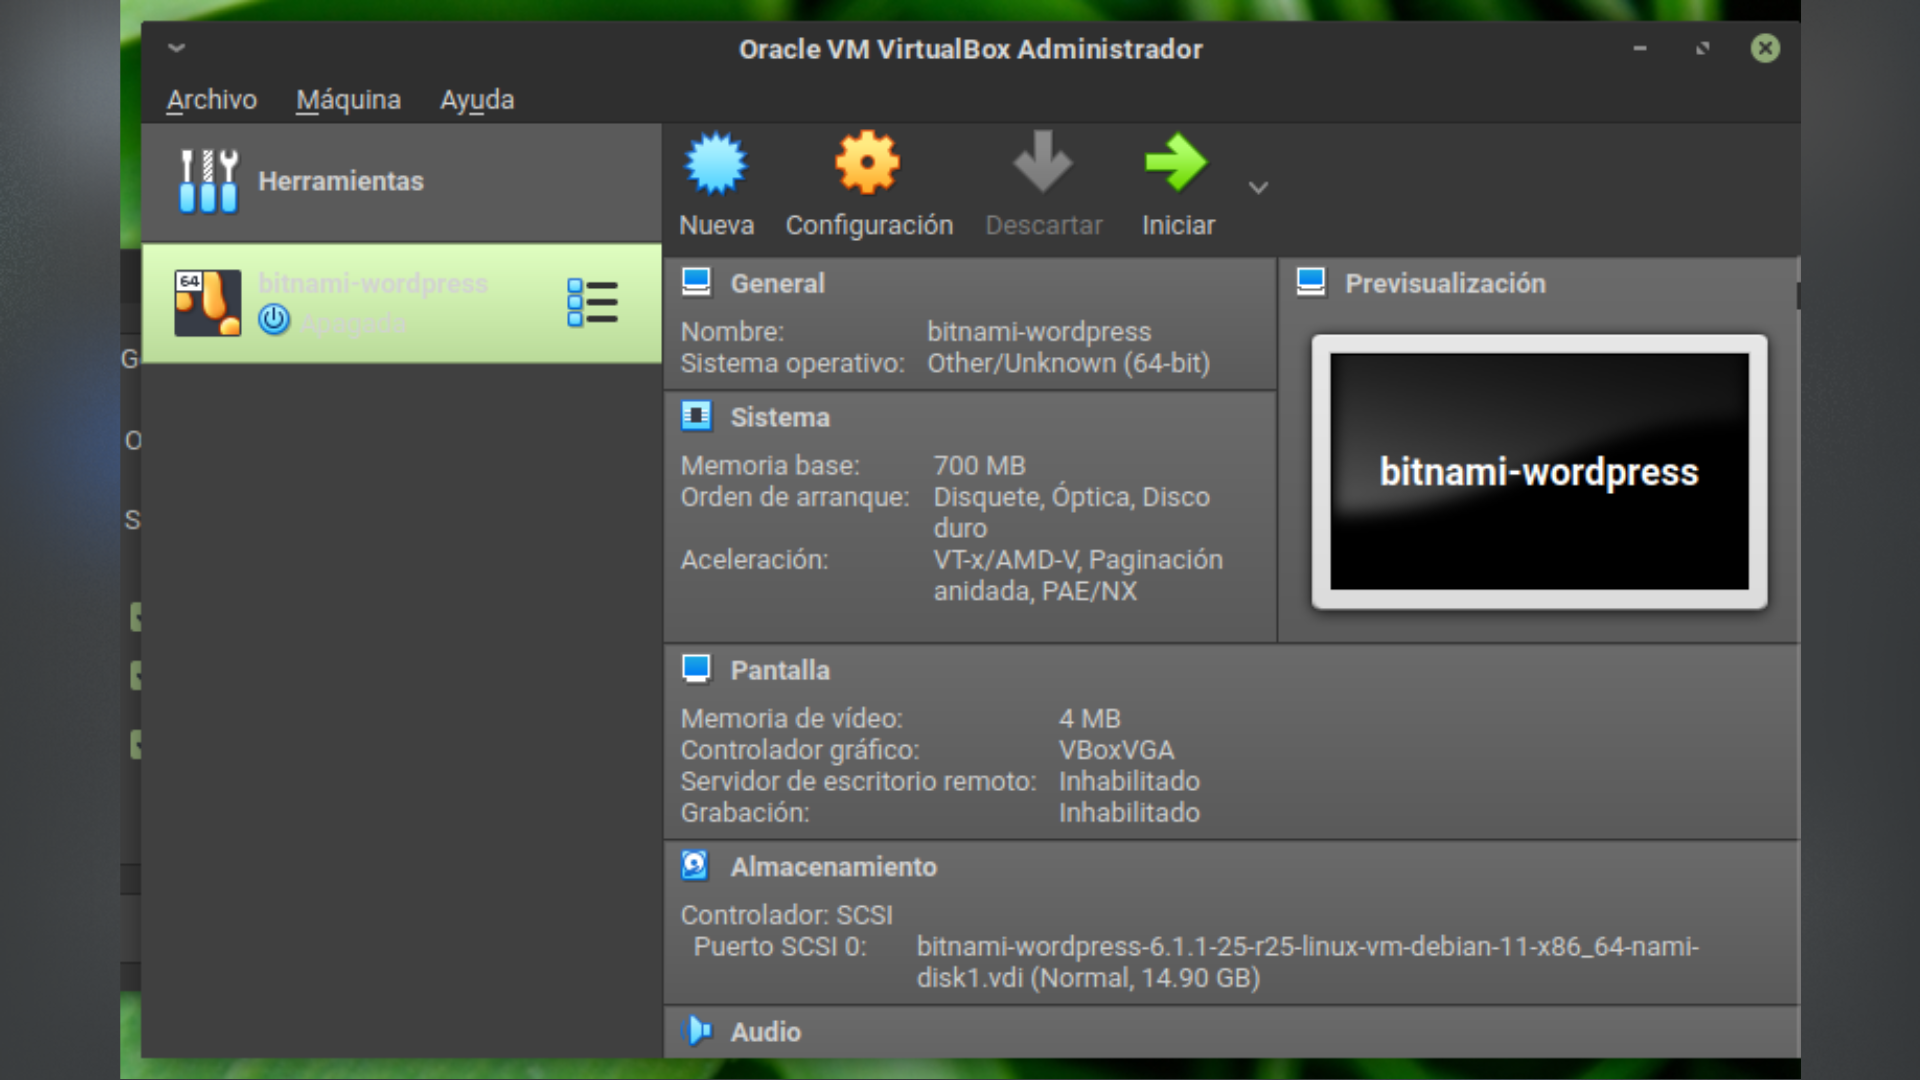
Task: Click the Inhabilitado value for Servidor de escritorio remoto
Action: click(x=1129, y=781)
